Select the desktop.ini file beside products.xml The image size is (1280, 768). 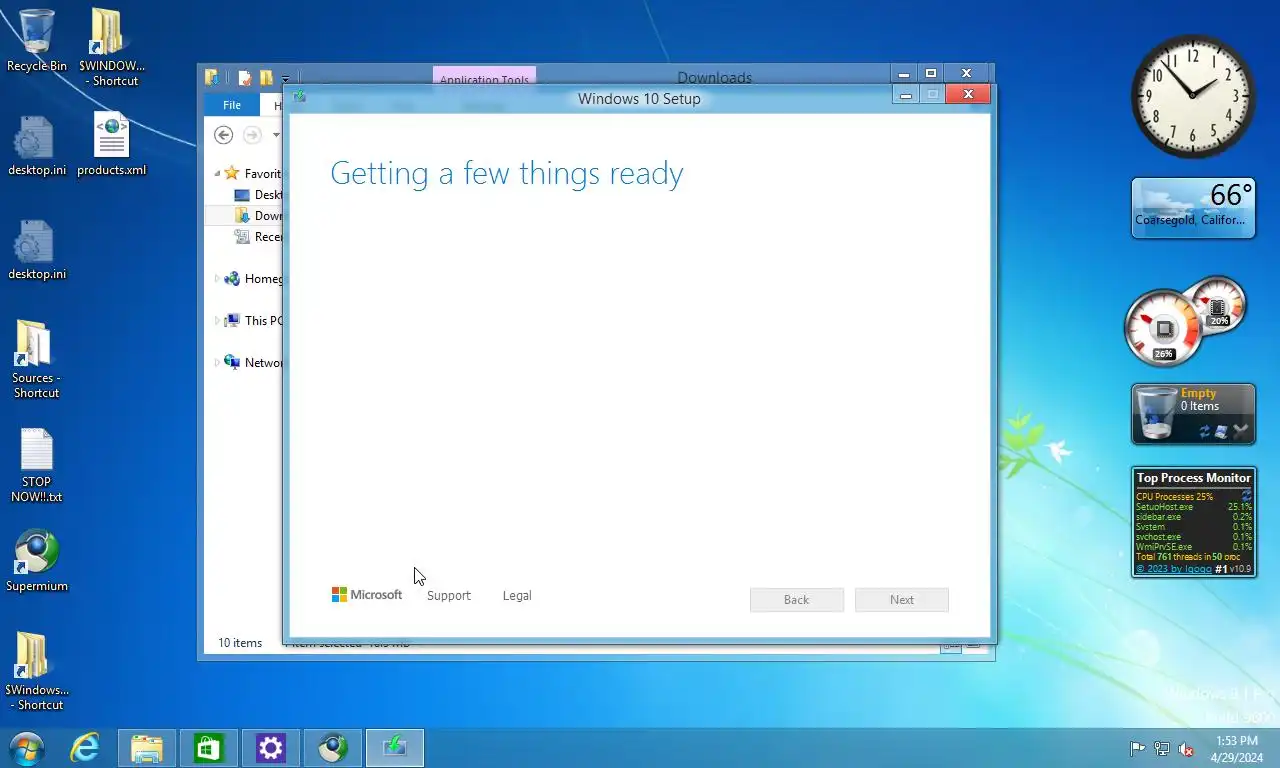37,146
